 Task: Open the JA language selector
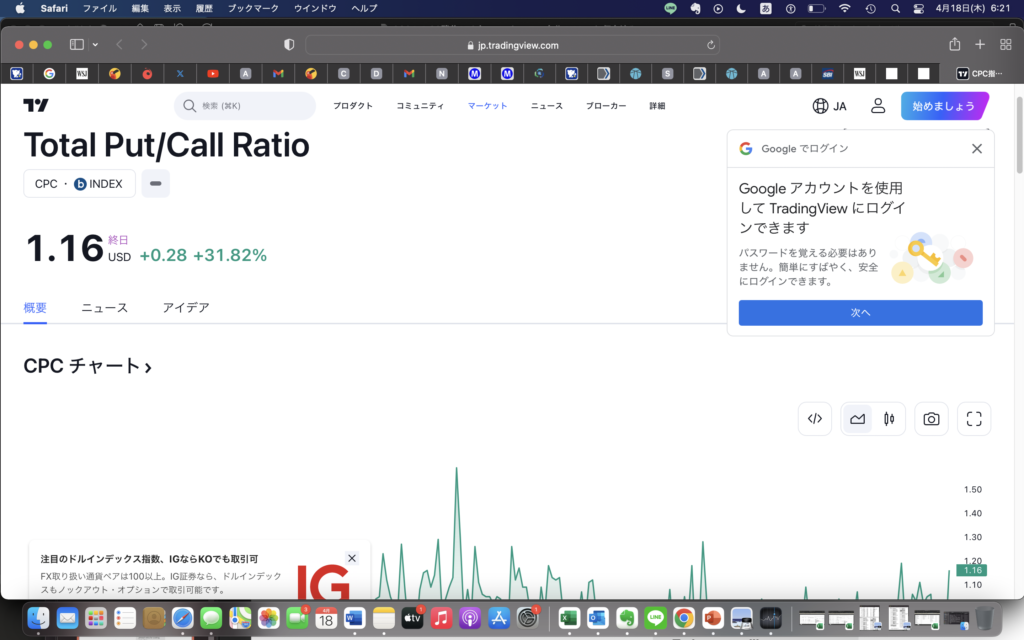click(x=829, y=106)
